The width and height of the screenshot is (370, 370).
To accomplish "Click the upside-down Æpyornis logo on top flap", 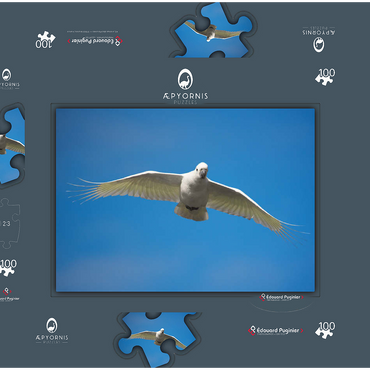I will coord(319,40).
